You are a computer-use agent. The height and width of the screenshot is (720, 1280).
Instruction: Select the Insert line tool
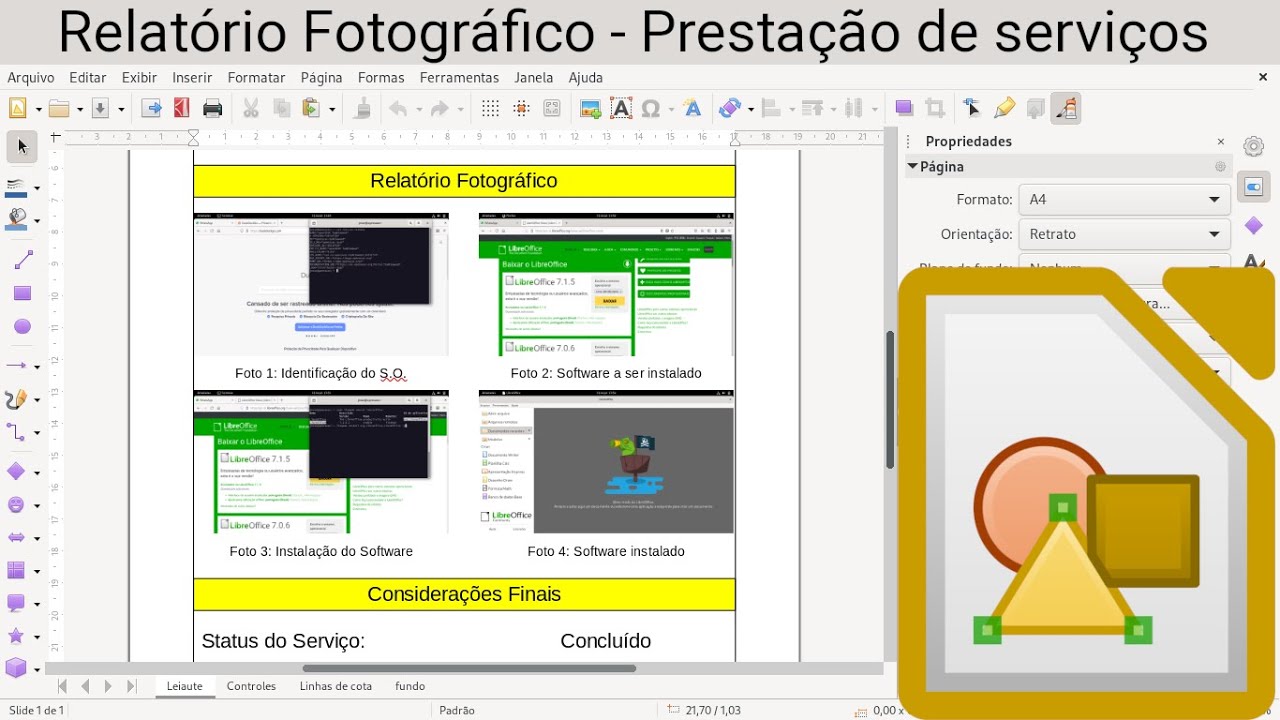click(22, 261)
